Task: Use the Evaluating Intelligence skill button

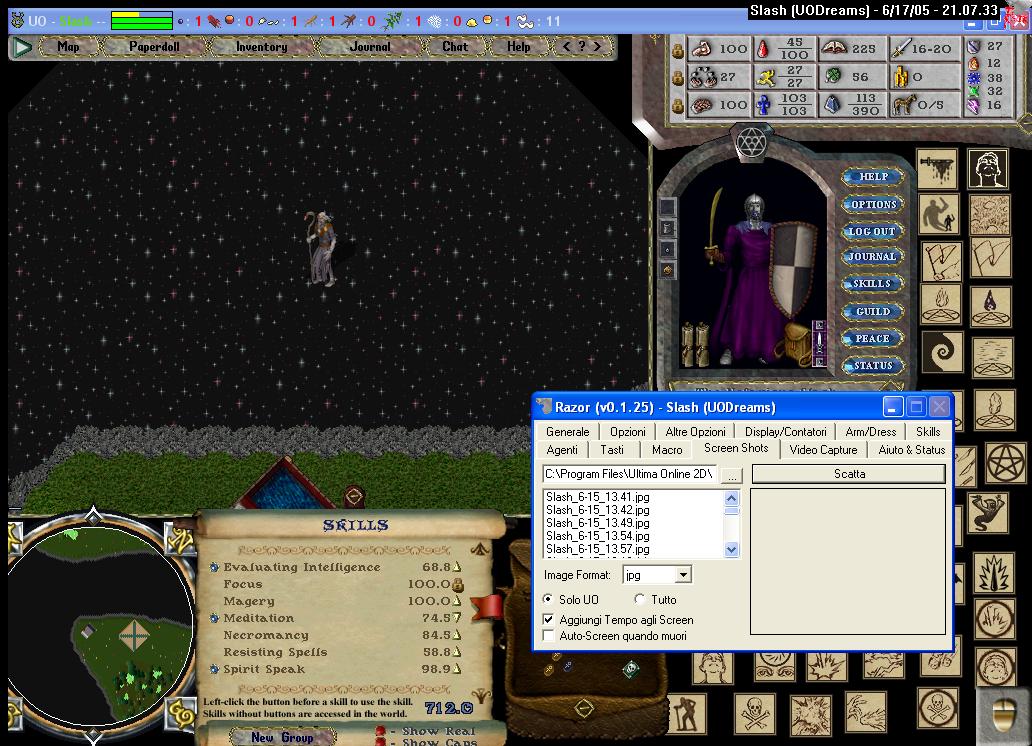Action: coord(214,567)
